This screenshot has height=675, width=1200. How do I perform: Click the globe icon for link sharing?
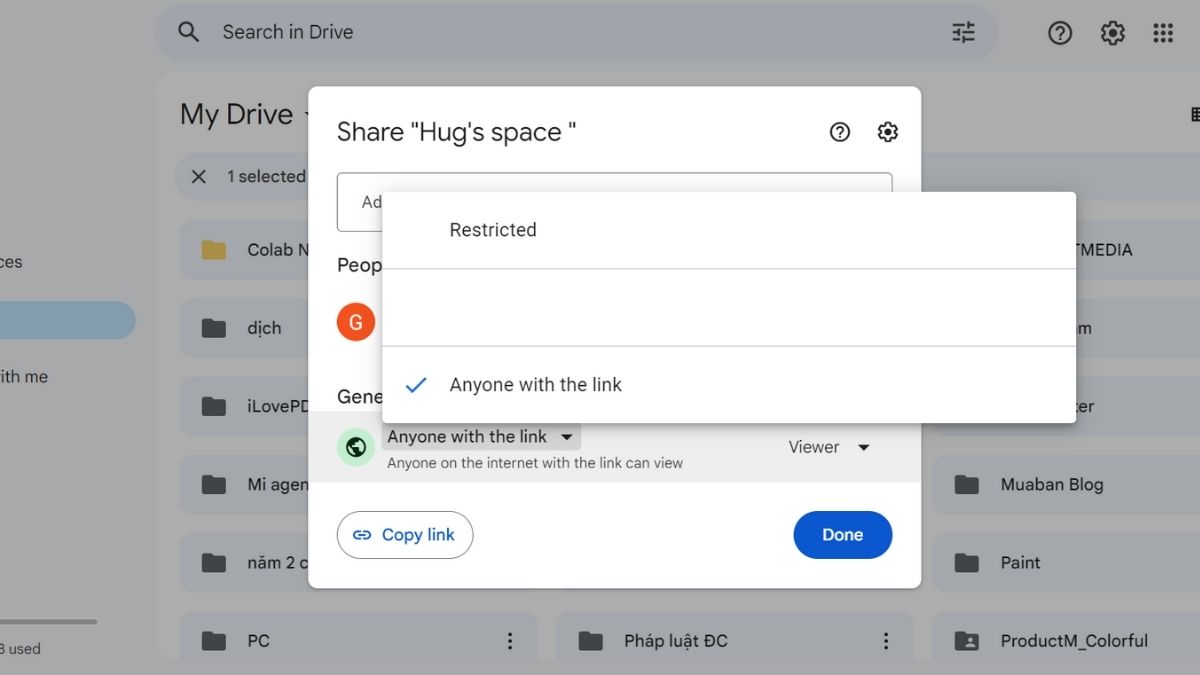(356, 447)
